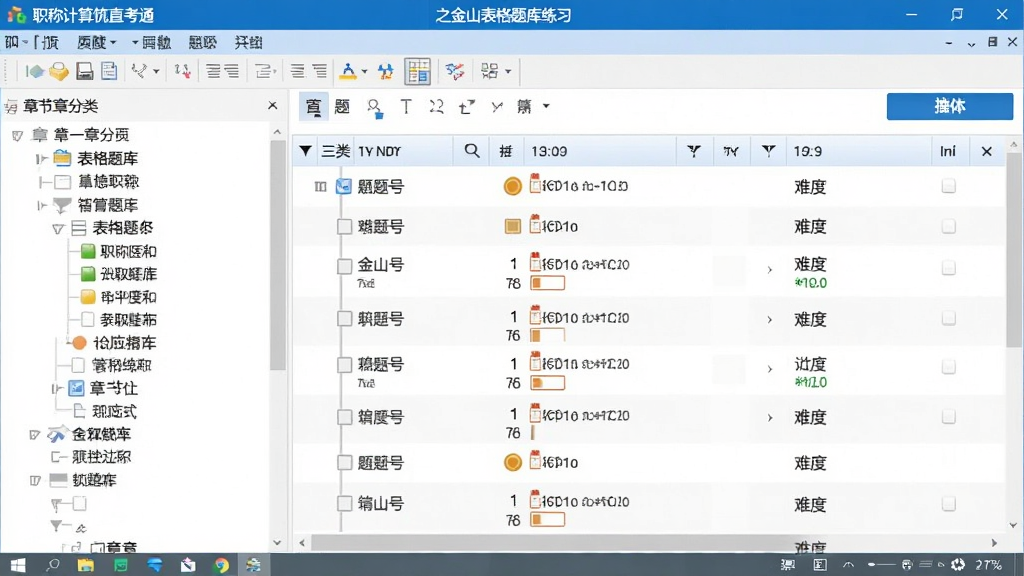The width and height of the screenshot is (1024, 576).
Task: Tick the left checkbox of the 锖山号 row
Action: (344, 504)
